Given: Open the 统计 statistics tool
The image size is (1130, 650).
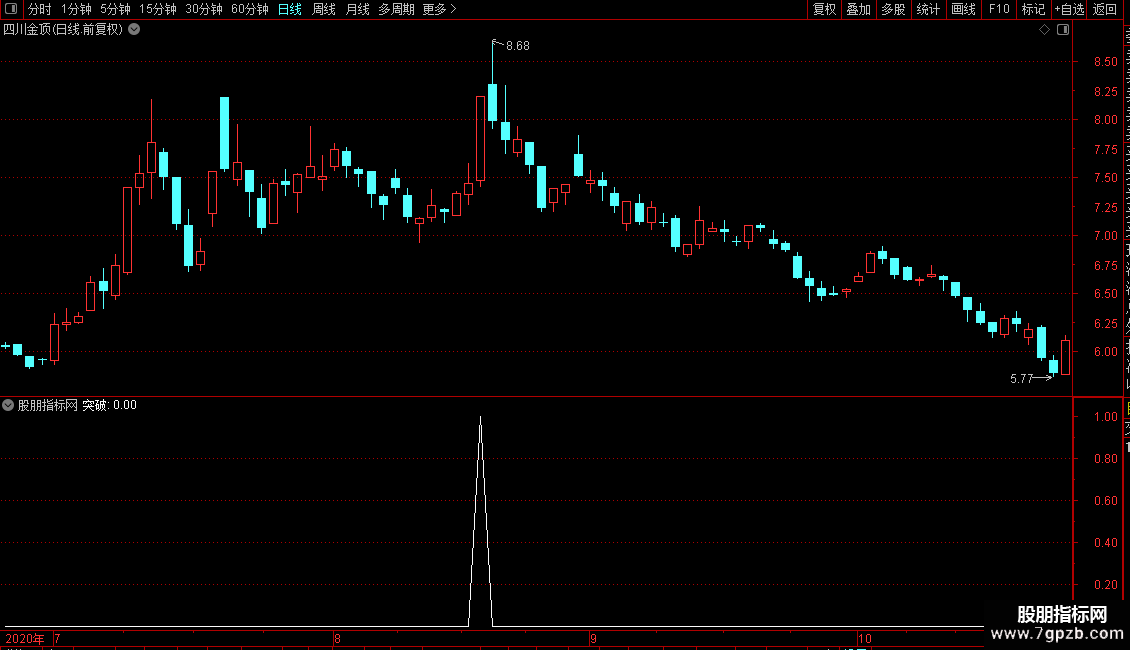Looking at the screenshot, I should (927, 9).
